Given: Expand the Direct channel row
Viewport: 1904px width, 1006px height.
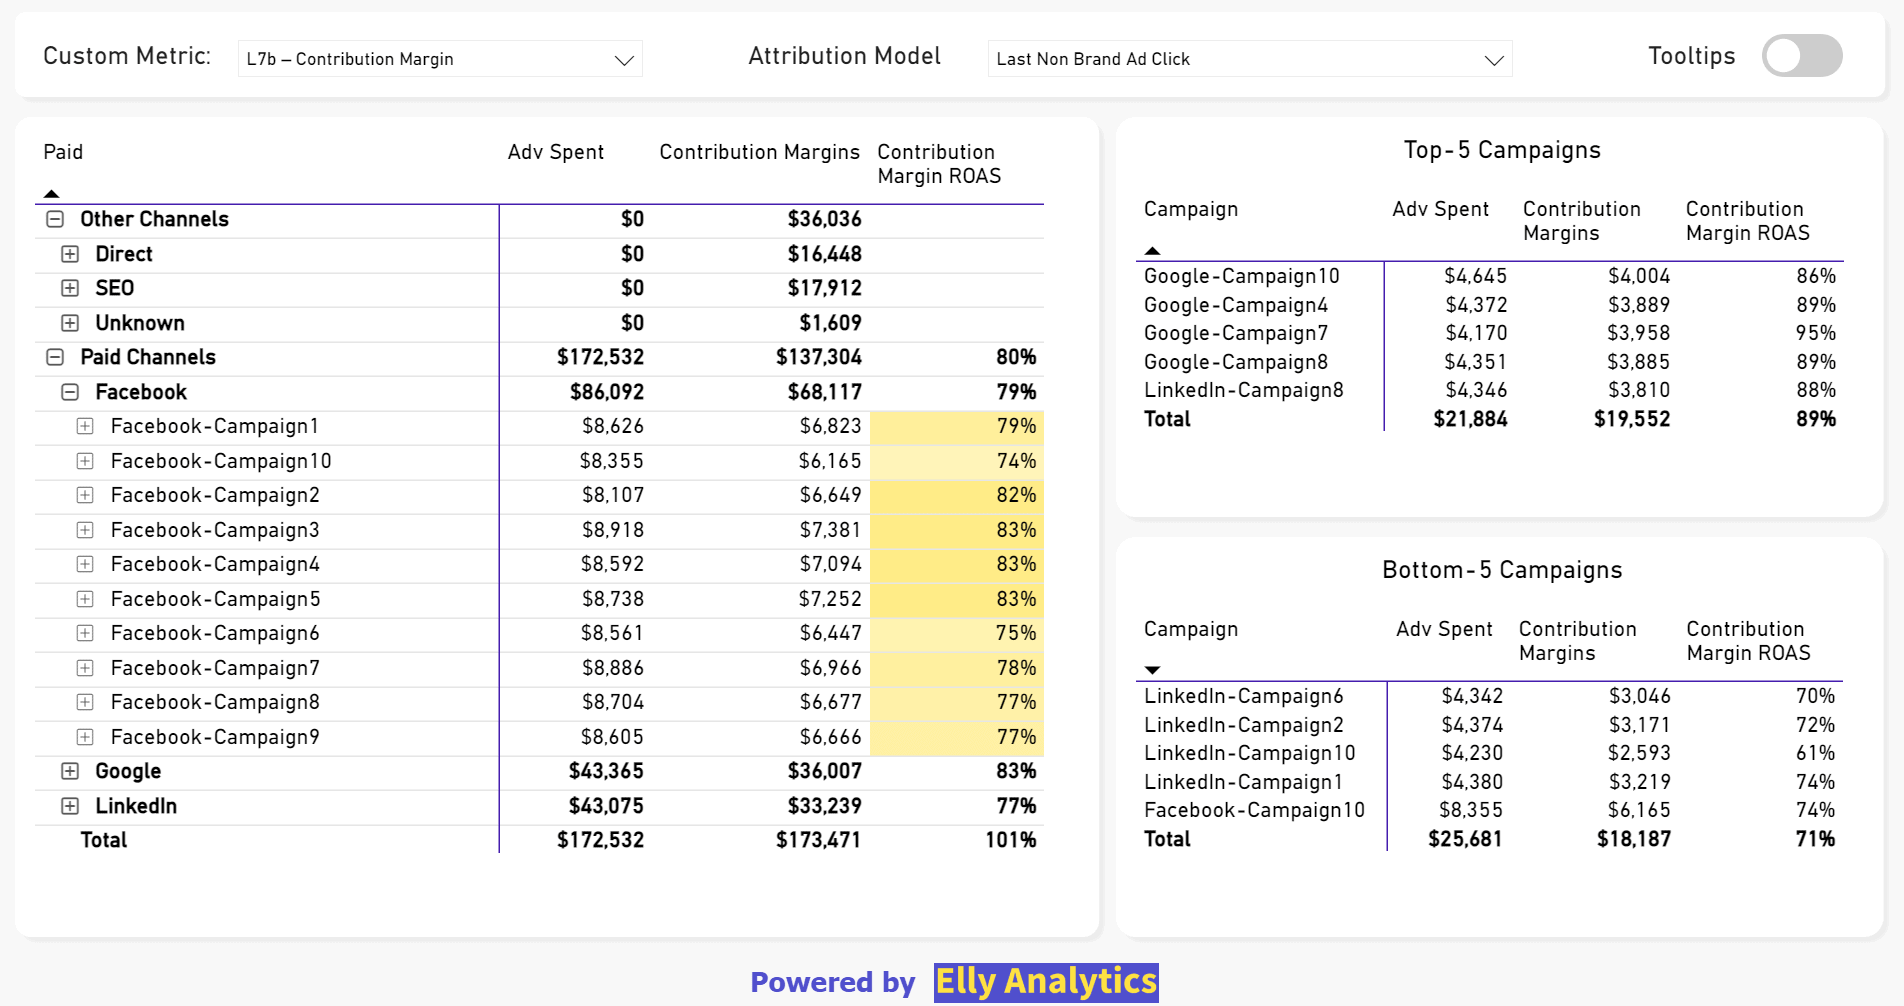Looking at the screenshot, I should [x=70, y=254].
